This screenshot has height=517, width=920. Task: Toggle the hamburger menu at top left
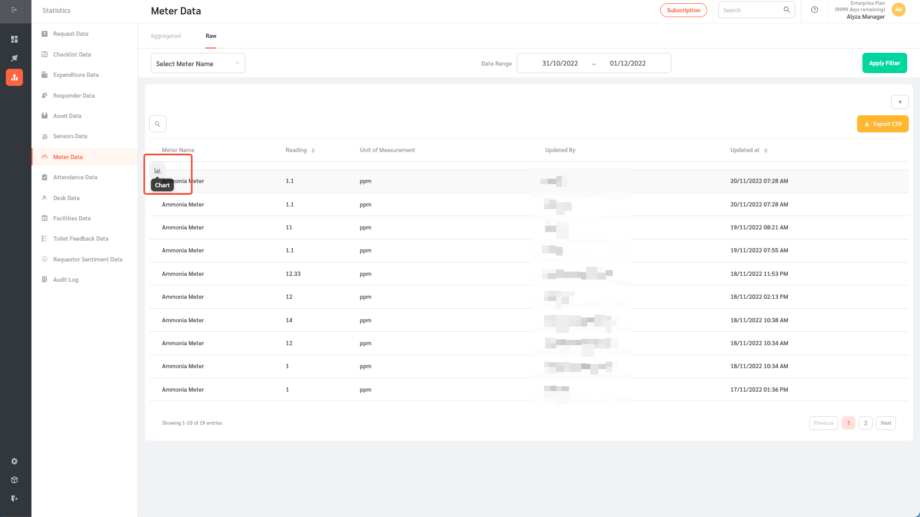pyautogui.click(x=14, y=10)
